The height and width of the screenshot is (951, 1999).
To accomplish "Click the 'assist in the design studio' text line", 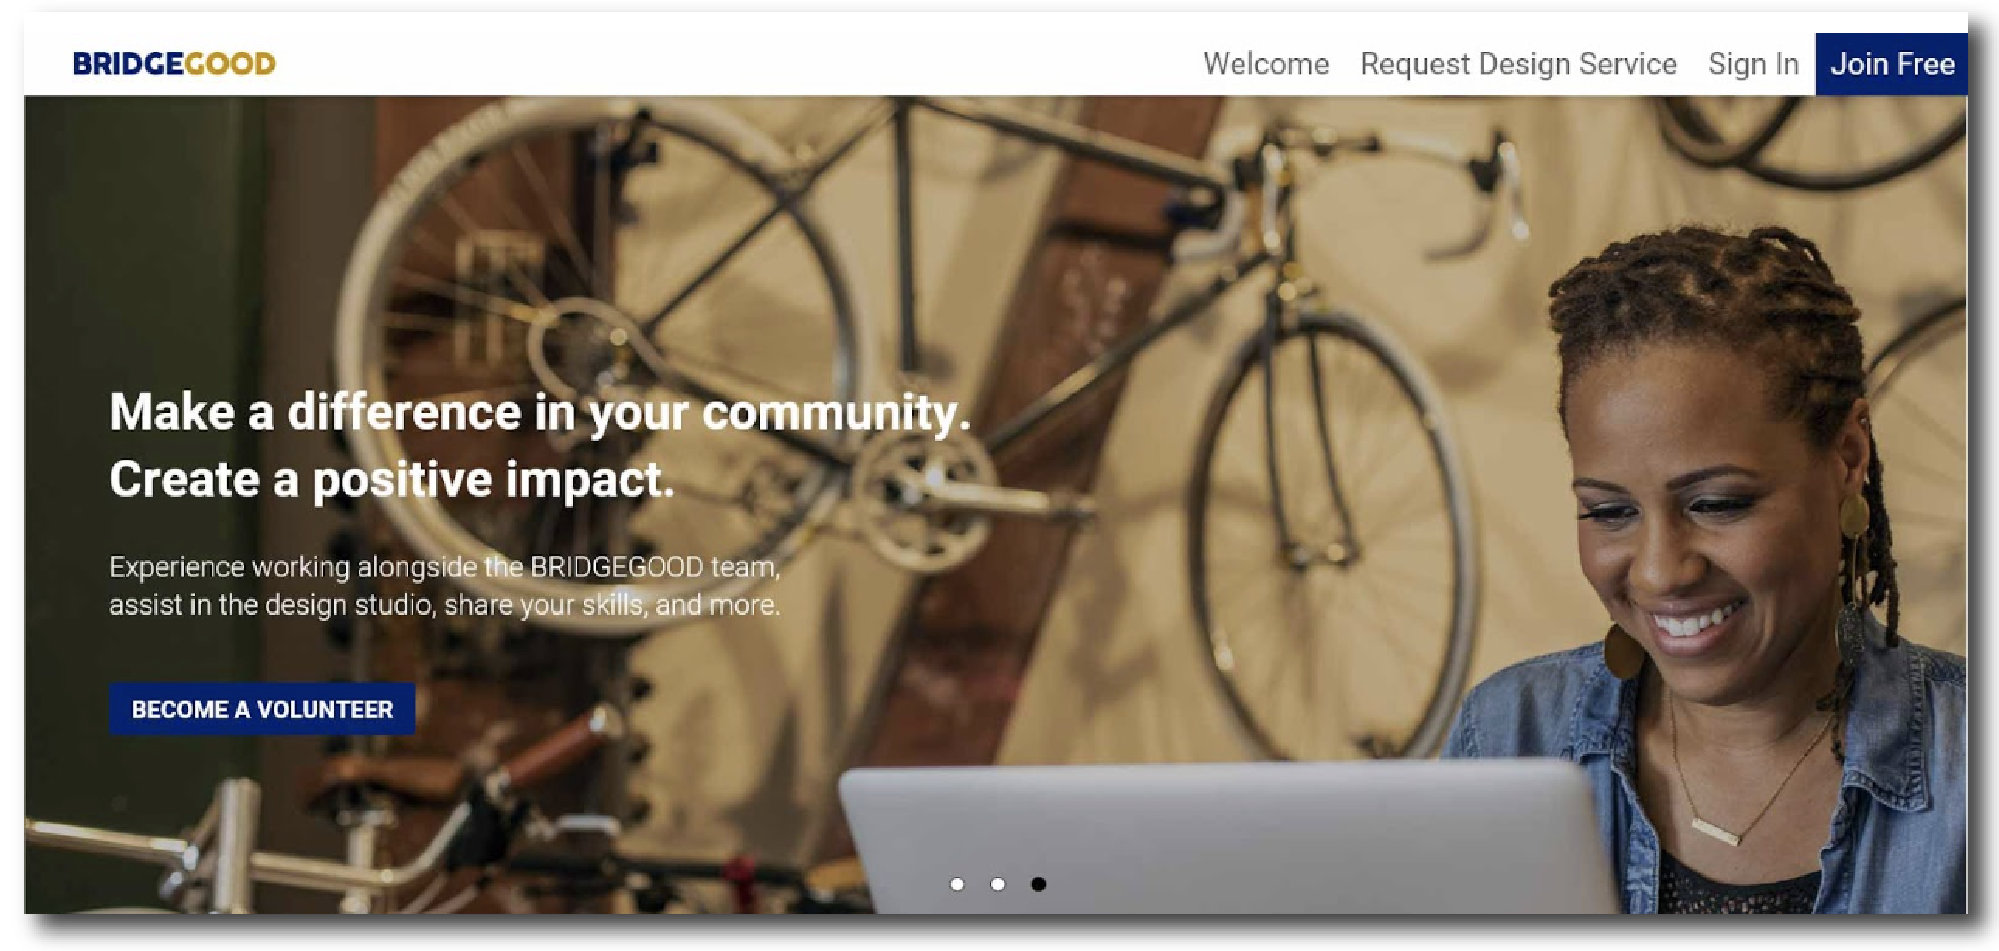I will coord(445,605).
